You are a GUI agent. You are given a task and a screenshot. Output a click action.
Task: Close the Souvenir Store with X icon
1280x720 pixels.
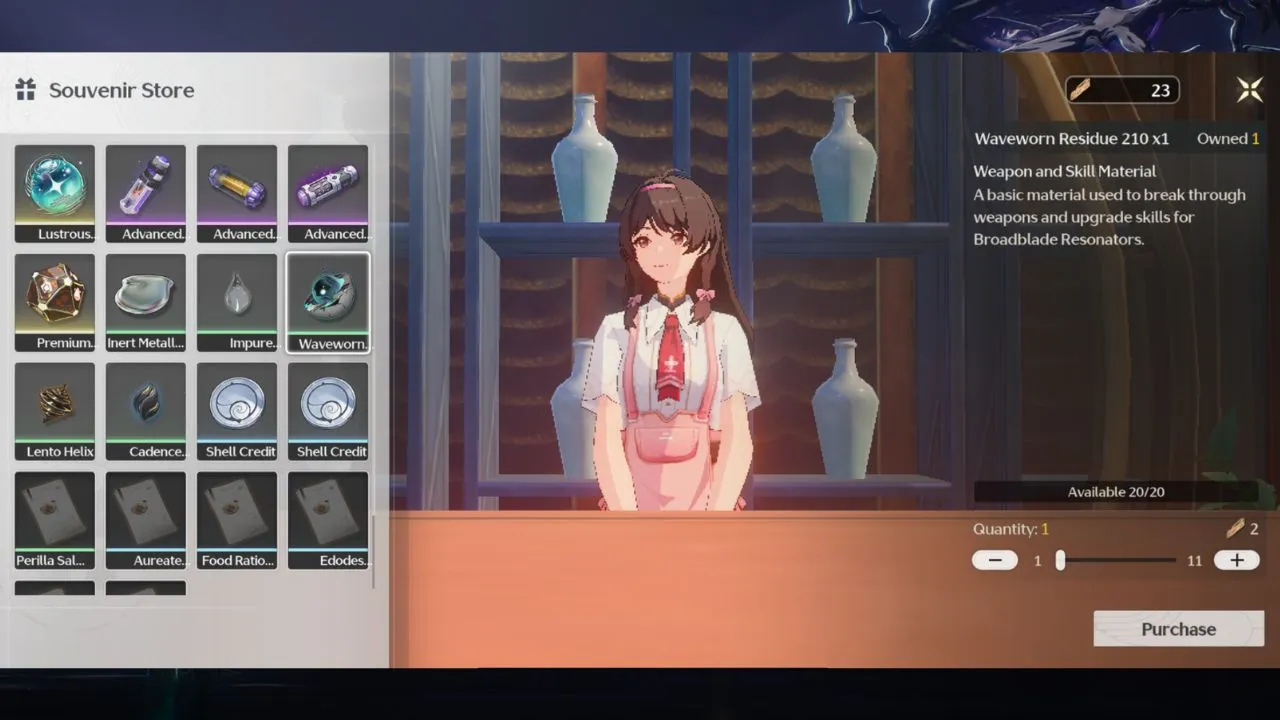coord(1249,90)
